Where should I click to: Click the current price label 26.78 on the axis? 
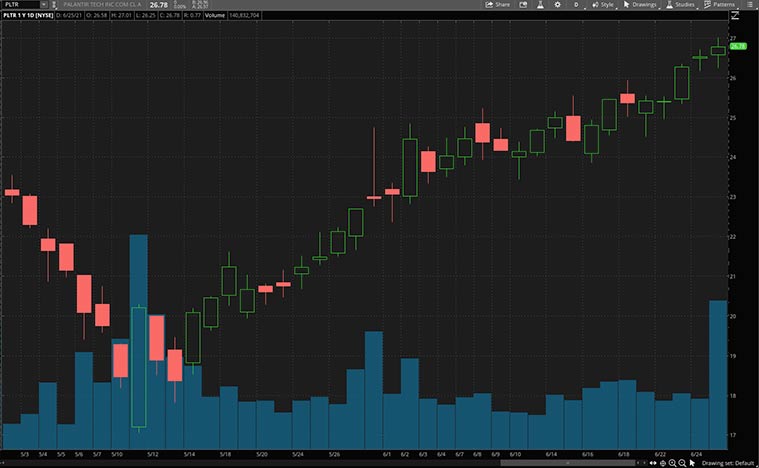pos(738,46)
